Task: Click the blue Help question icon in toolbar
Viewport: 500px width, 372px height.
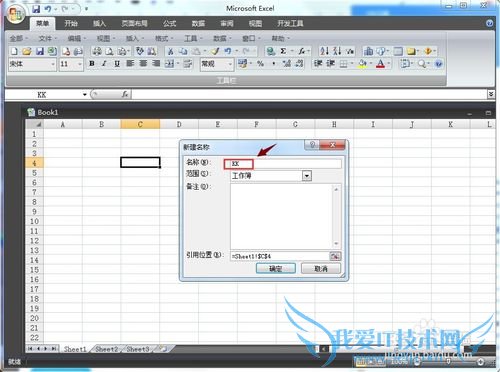Action: (439, 64)
